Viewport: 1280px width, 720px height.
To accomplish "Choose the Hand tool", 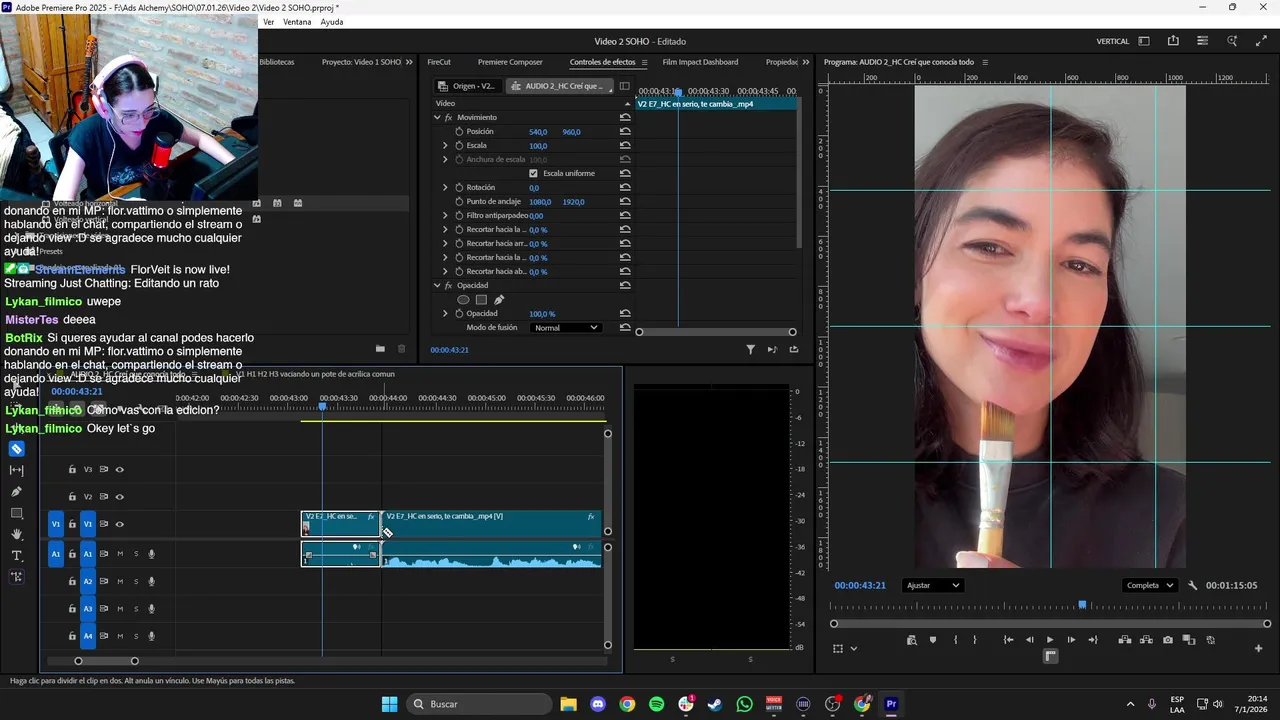I will 16,534.
